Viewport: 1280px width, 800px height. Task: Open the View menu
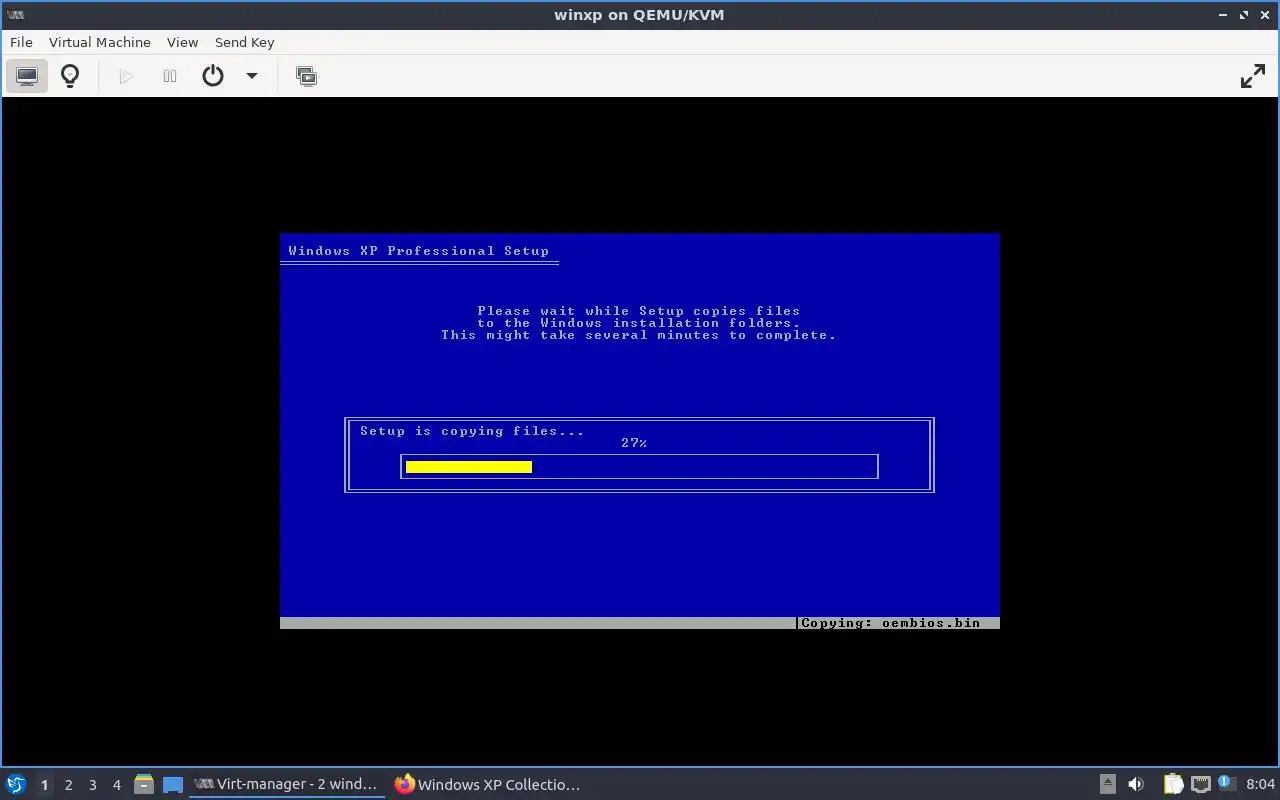tap(182, 42)
